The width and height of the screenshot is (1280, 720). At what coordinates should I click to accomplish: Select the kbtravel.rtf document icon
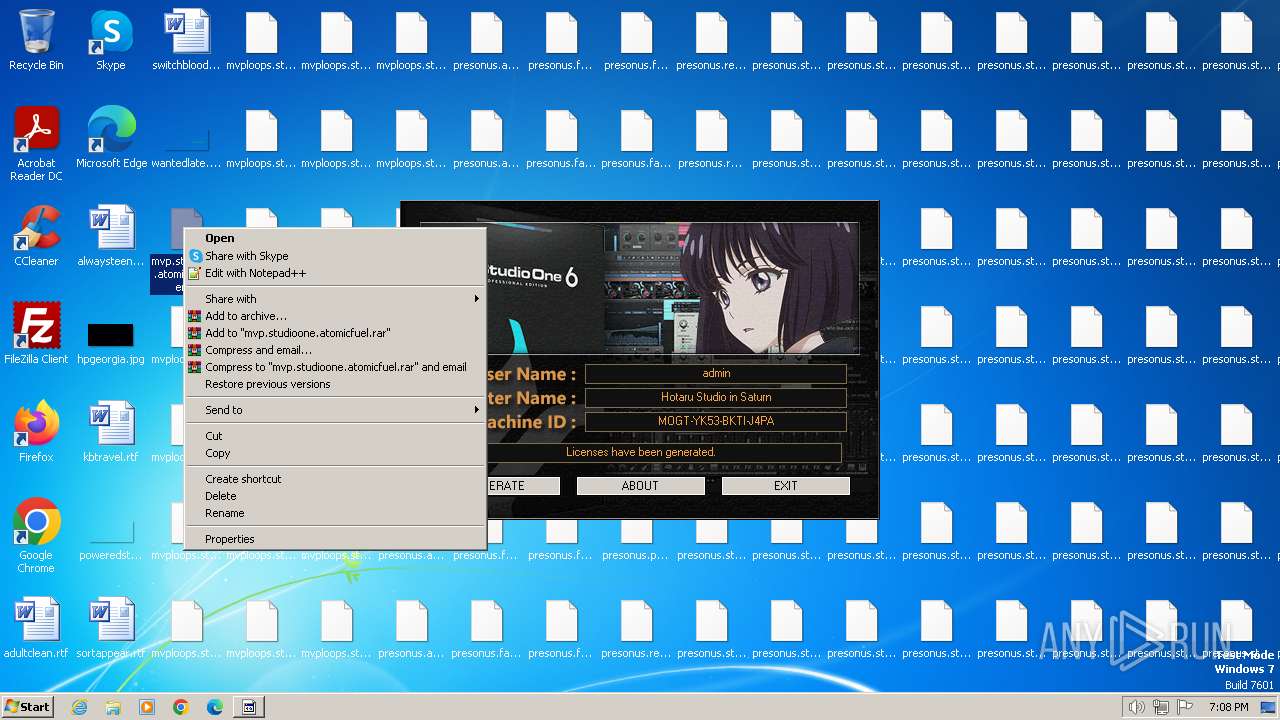pos(111,432)
